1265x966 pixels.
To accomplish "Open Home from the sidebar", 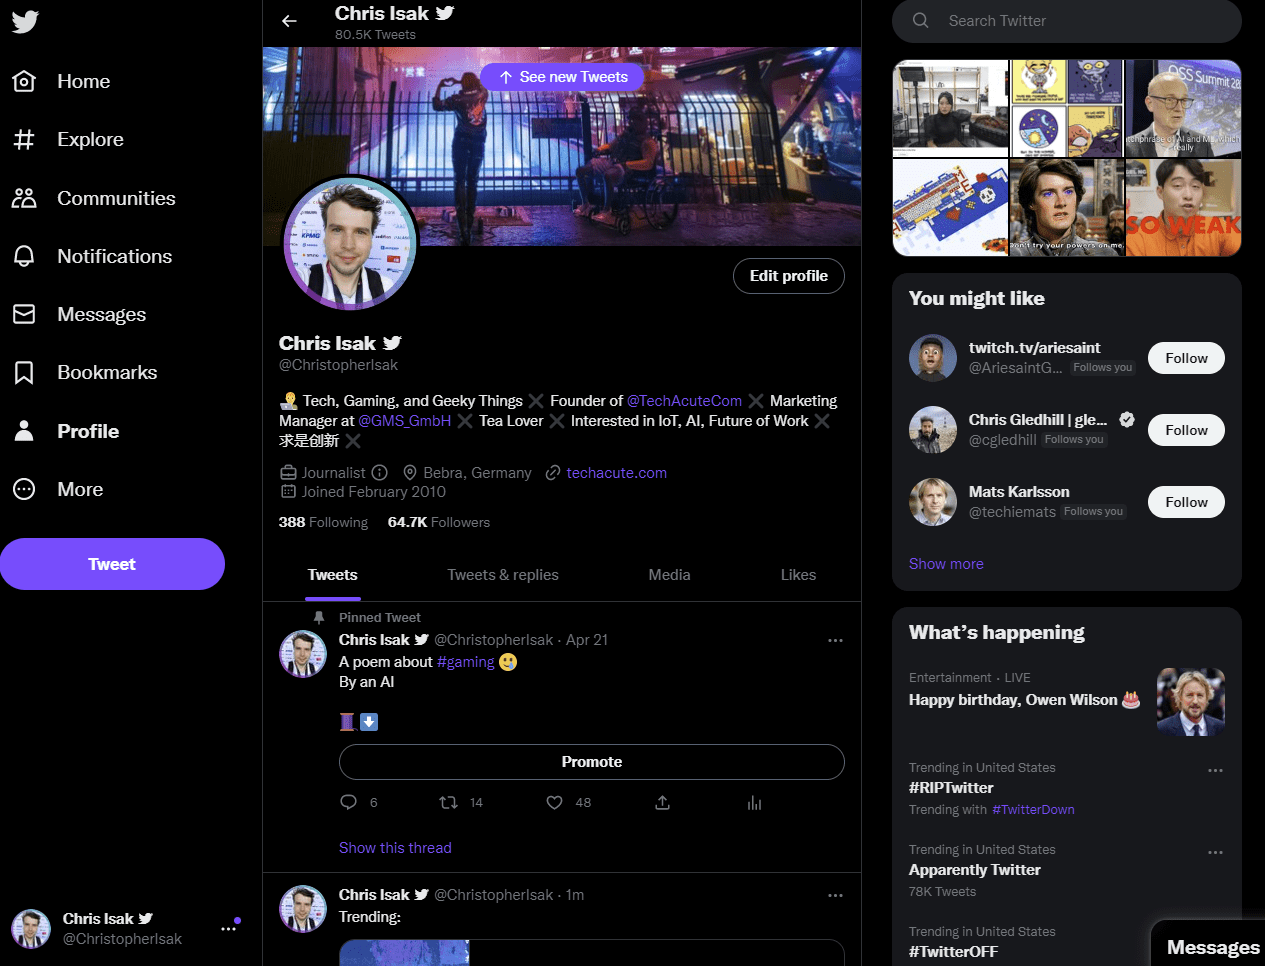I will point(61,81).
